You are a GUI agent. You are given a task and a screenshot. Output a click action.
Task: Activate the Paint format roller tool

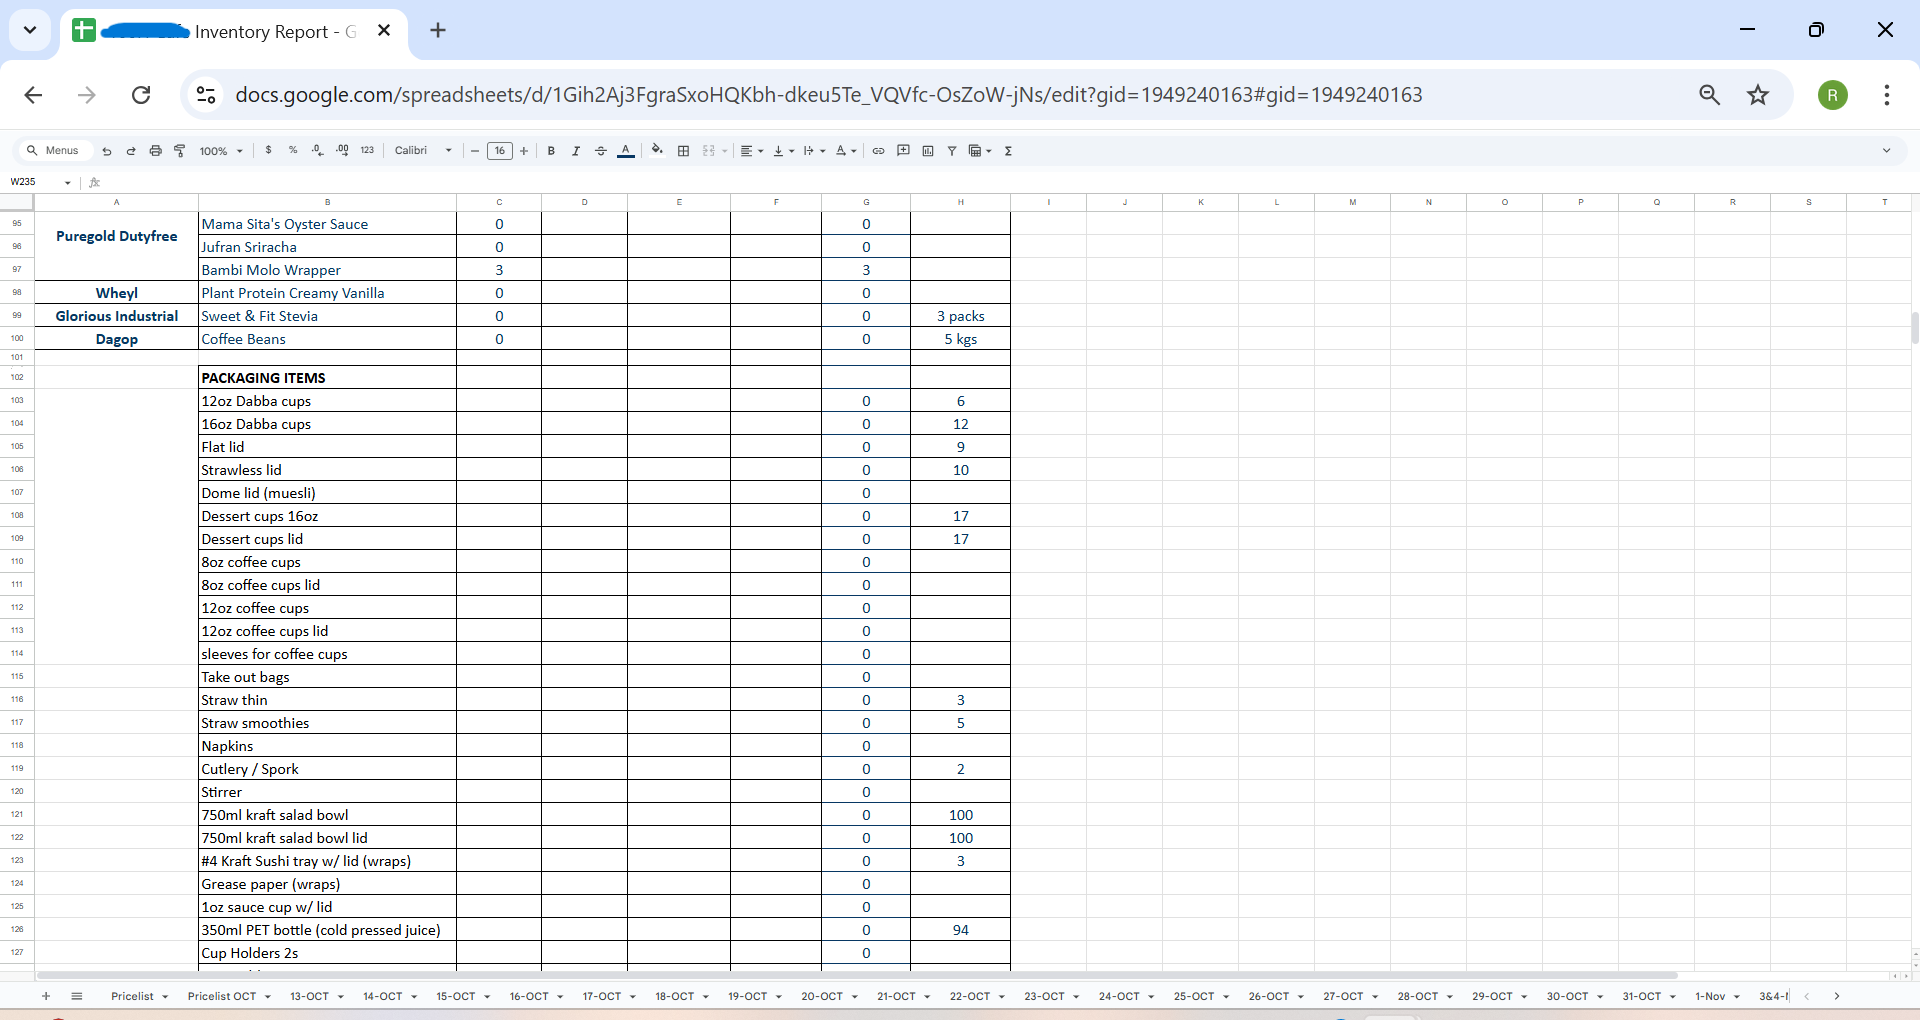pyautogui.click(x=180, y=151)
